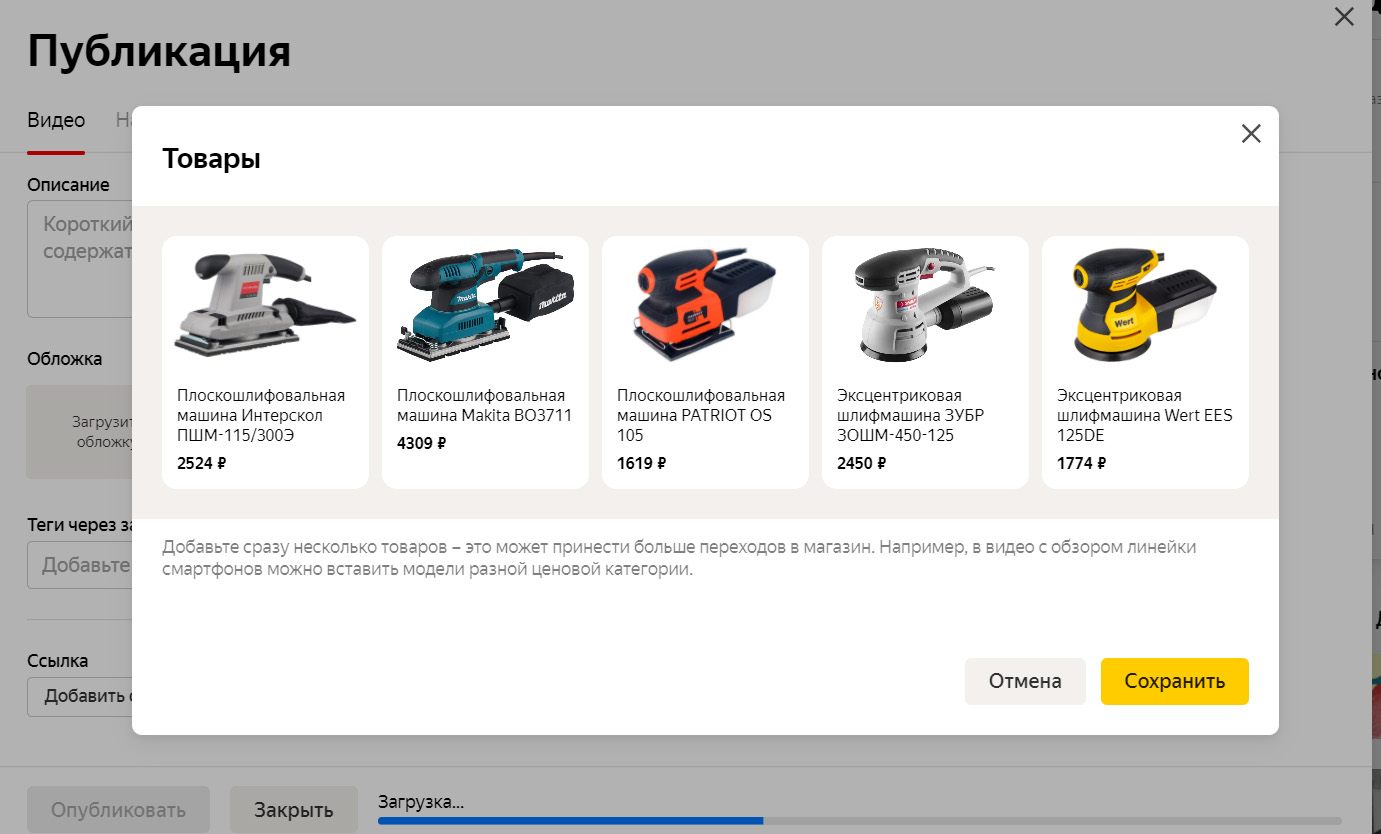
Task: Click the add link button under Ссылка
Action: (80, 697)
